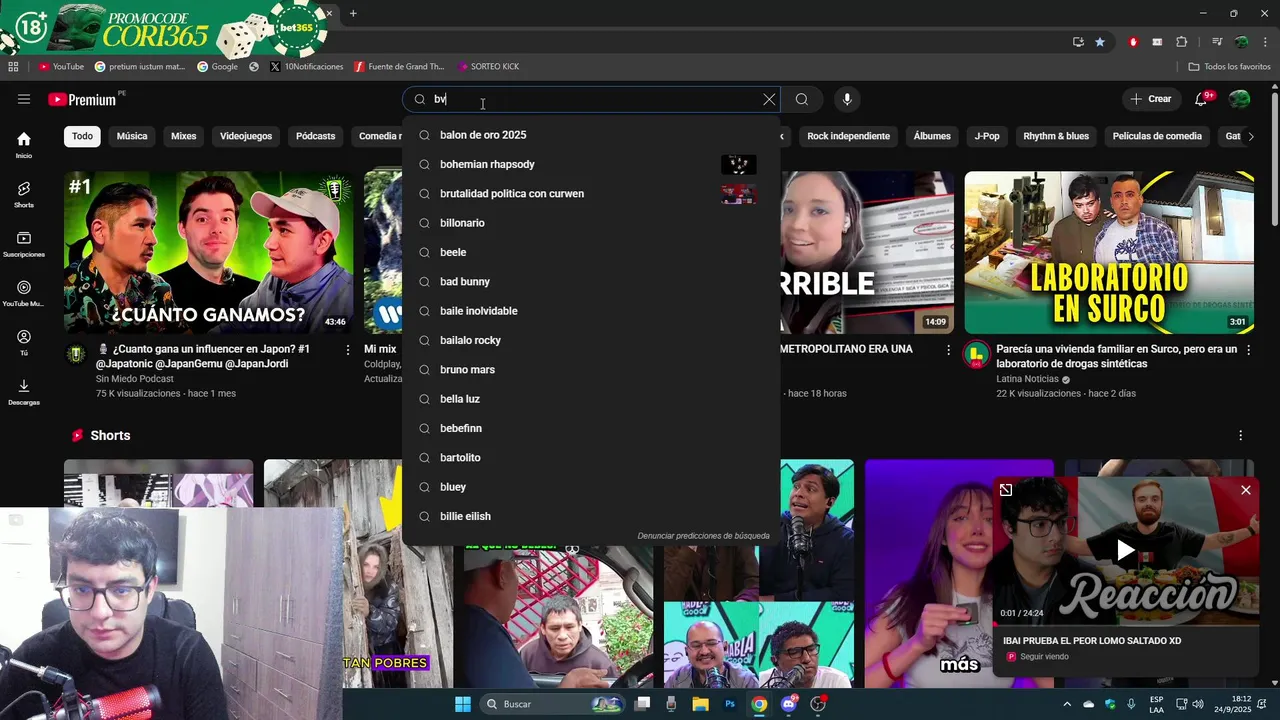Open the YouTube hamburger guide menu
This screenshot has width=1280, height=720.
click(x=24, y=99)
